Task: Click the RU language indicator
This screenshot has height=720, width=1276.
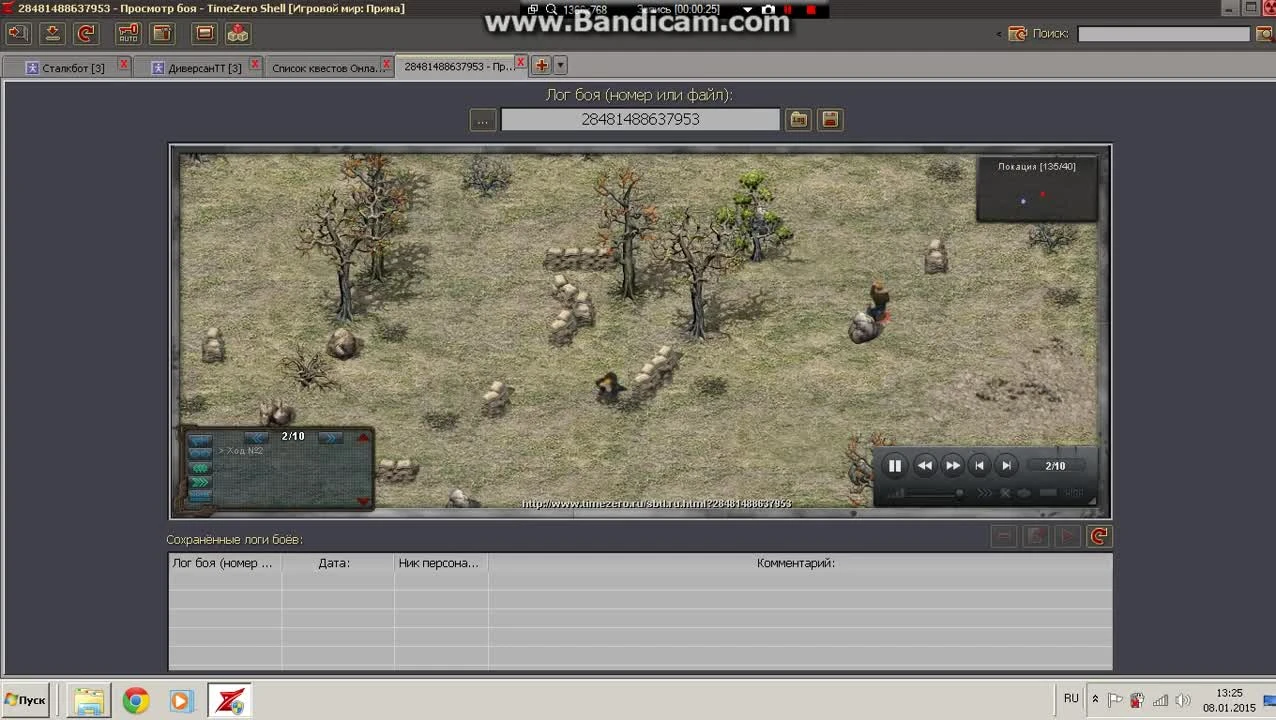Action: [x=1071, y=698]
